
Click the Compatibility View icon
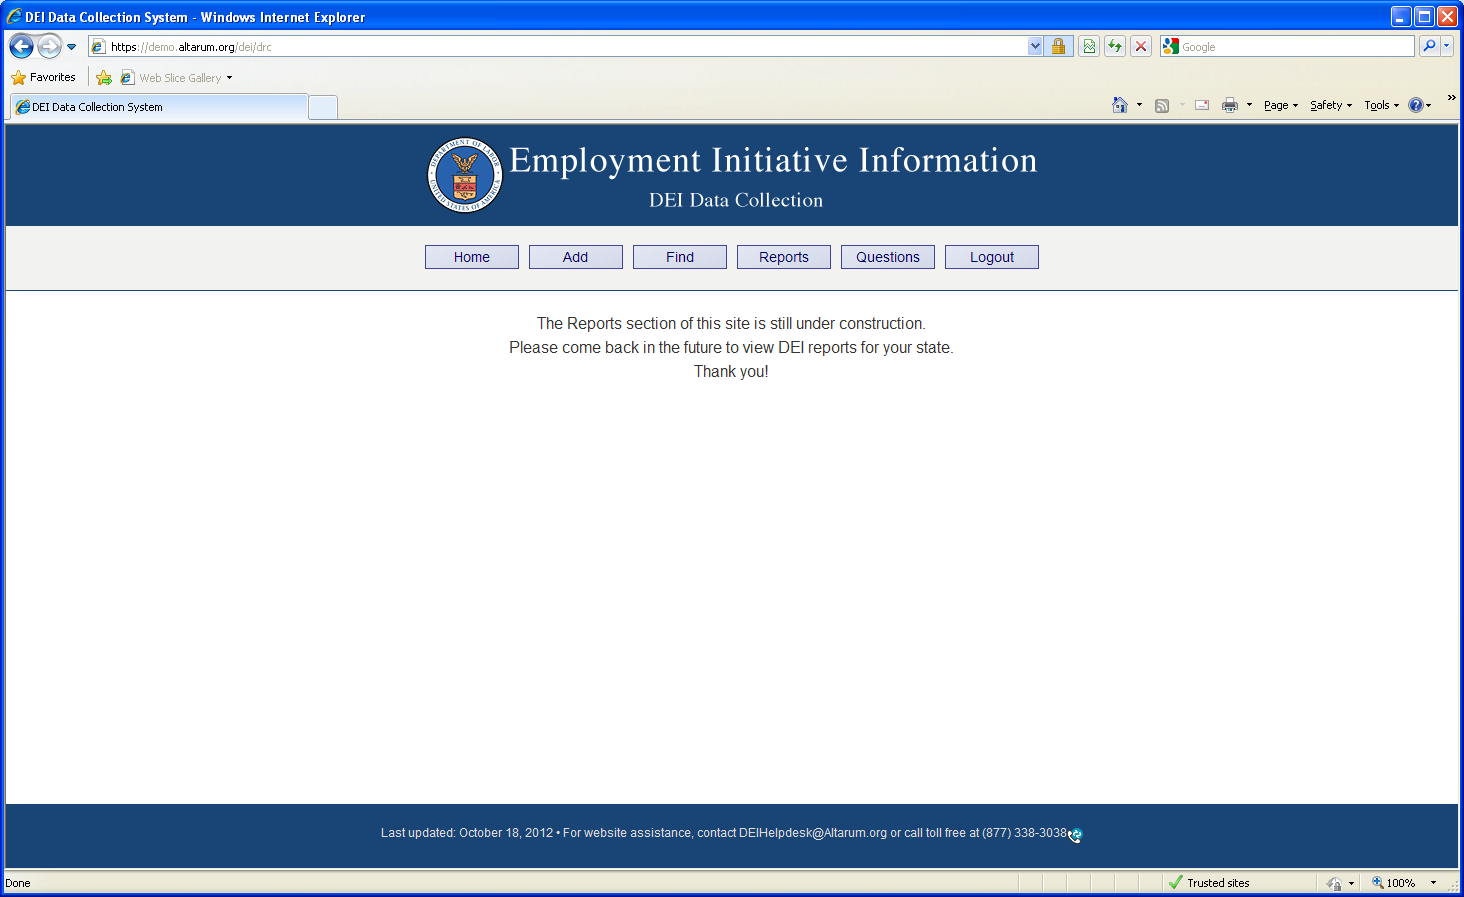pyautogui.click(x=1089, y=46)
